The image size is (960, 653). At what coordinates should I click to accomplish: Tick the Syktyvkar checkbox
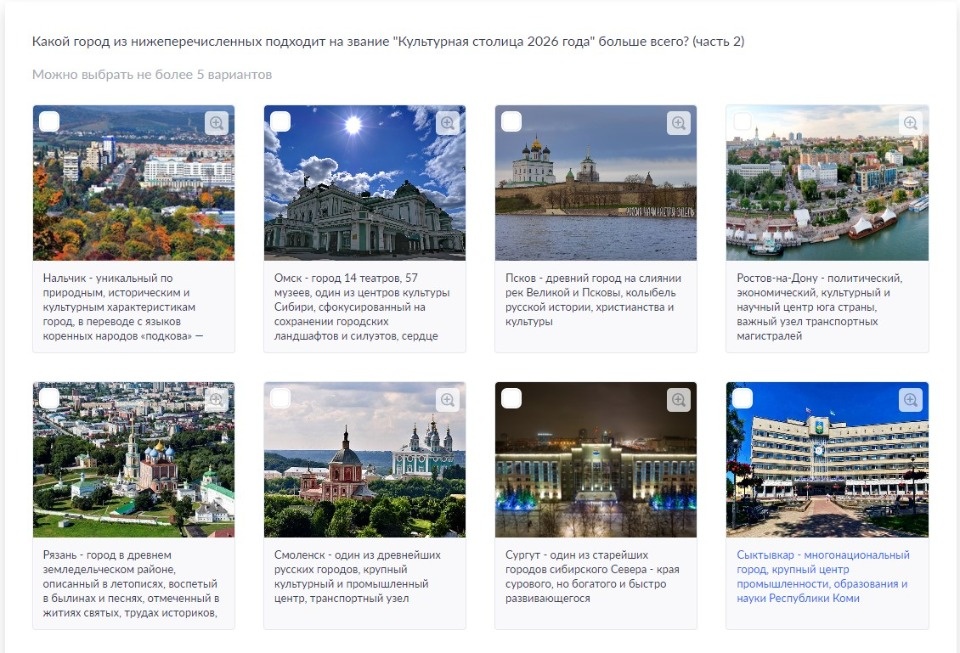743,399
